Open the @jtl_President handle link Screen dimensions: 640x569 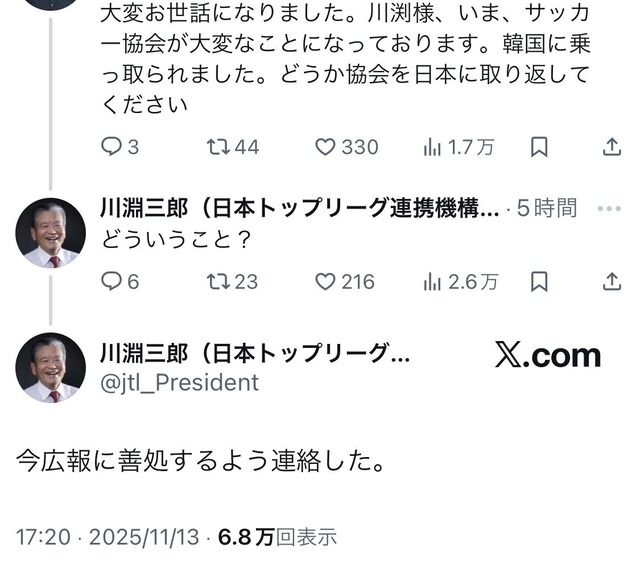180,383
